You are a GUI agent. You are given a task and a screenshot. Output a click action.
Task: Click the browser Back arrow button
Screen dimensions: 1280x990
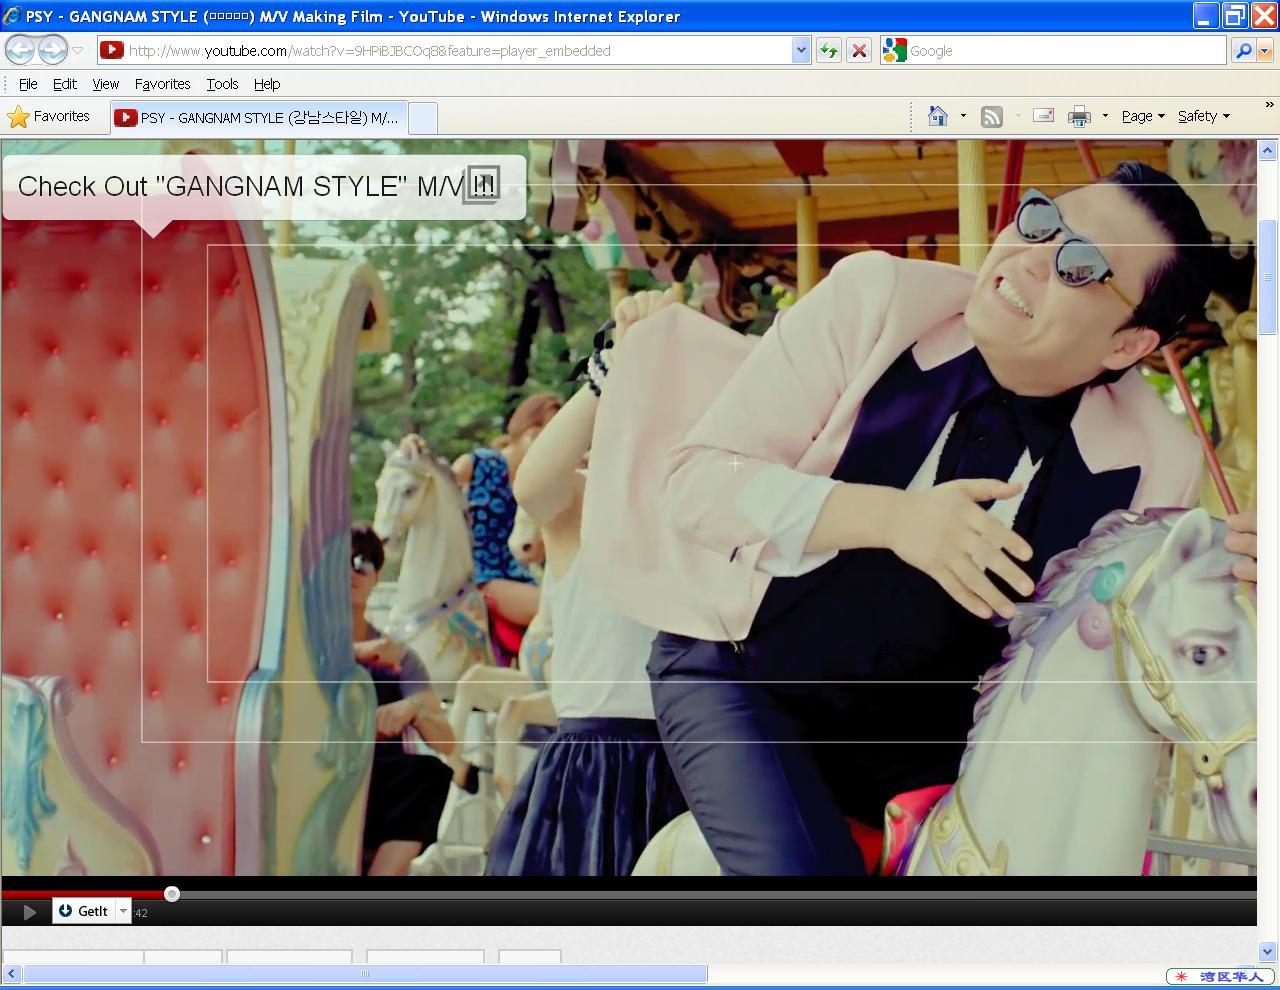[20, 49]
